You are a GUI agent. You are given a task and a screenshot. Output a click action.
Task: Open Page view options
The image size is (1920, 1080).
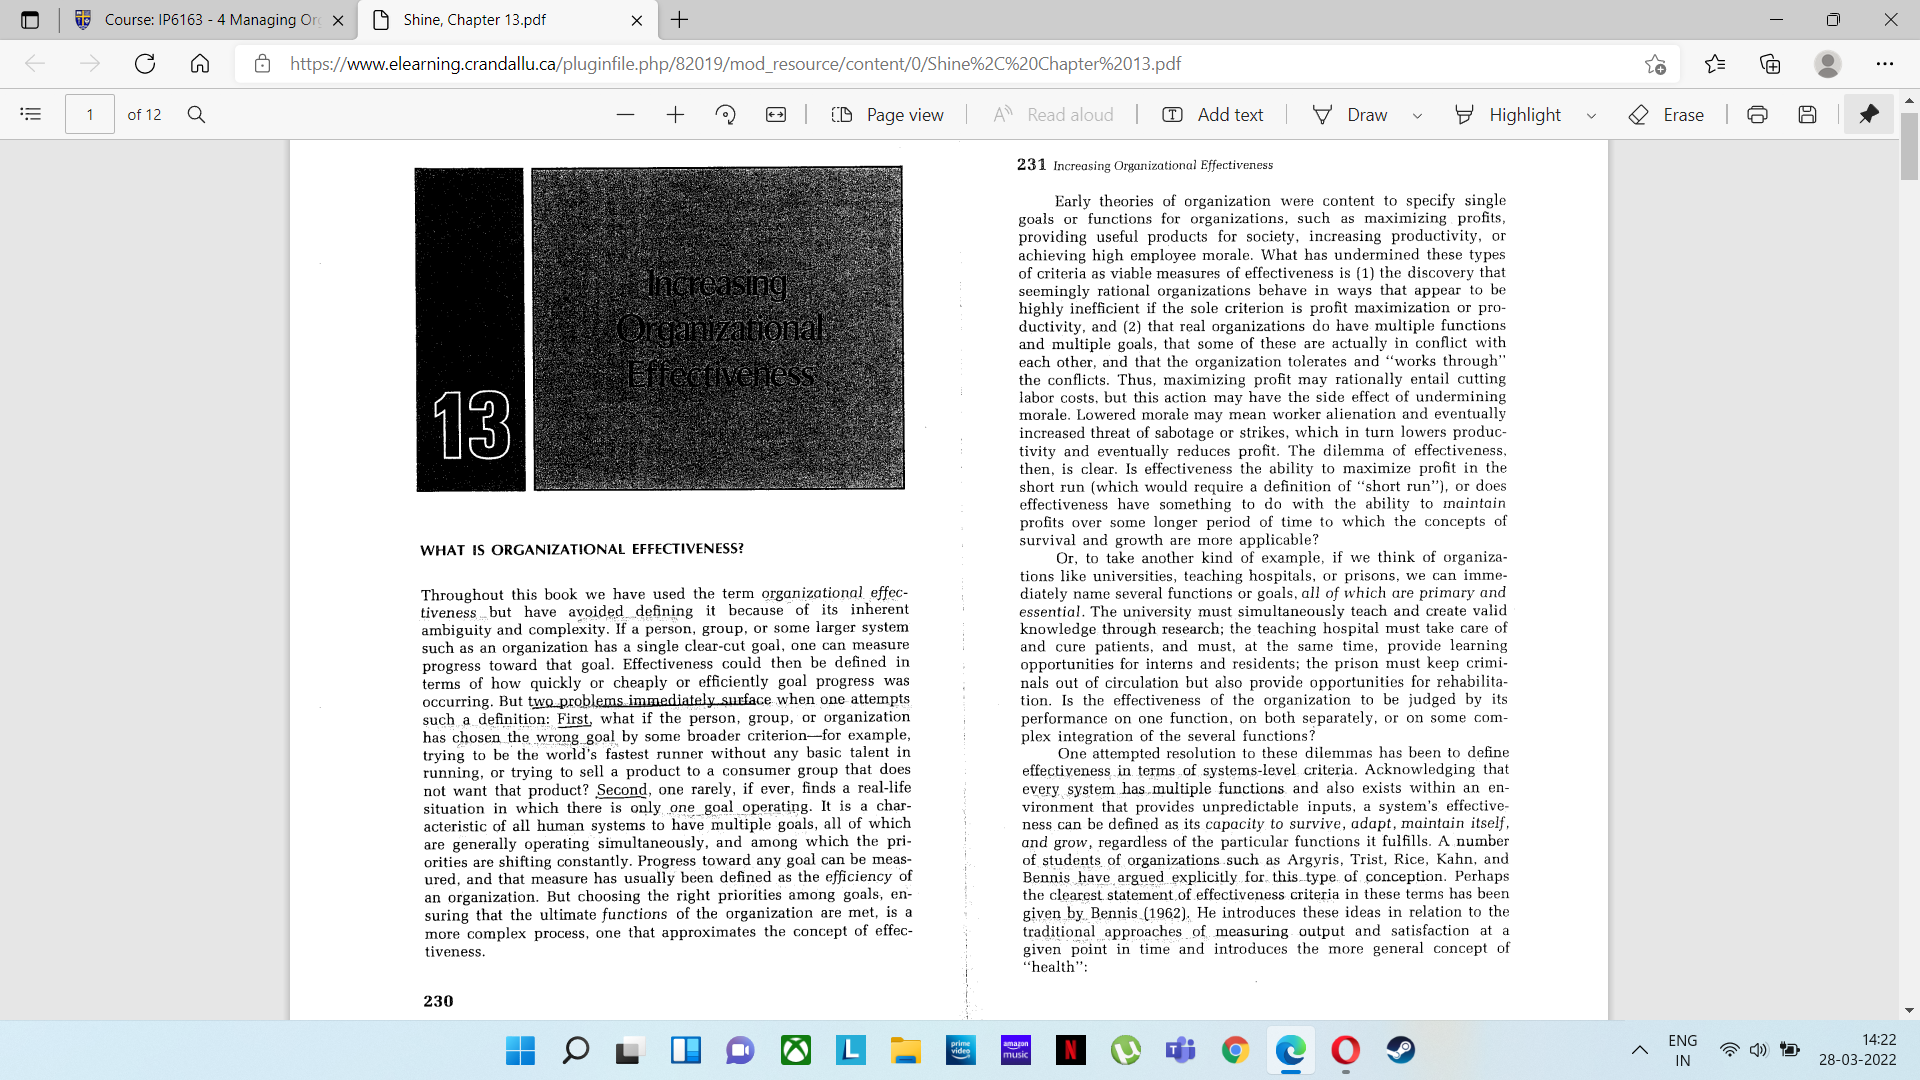[888, 114]
